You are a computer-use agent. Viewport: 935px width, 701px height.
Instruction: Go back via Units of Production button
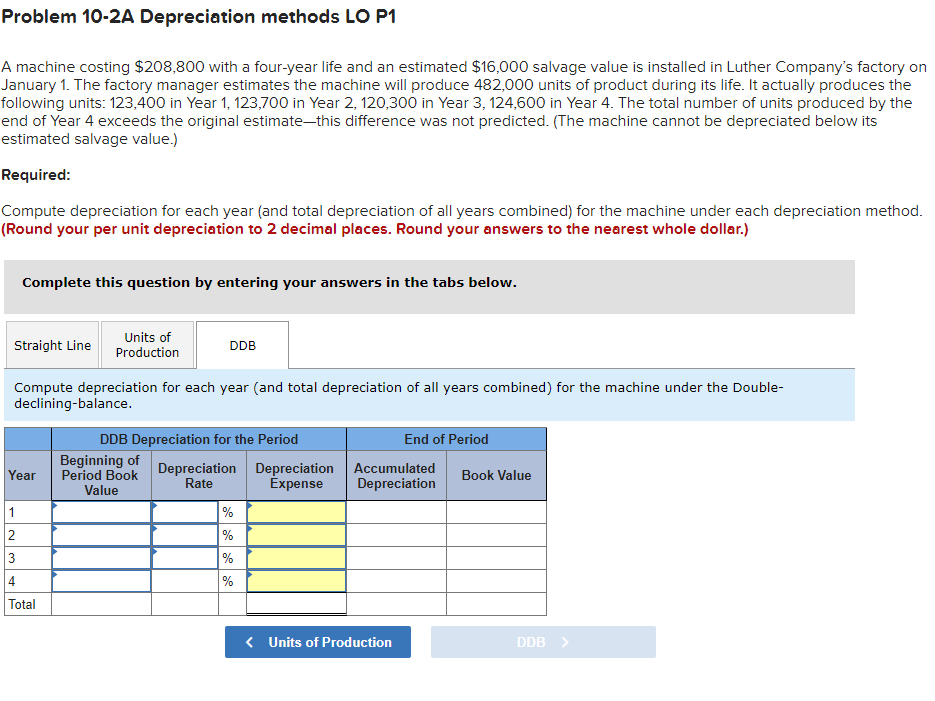pos(318,642)
